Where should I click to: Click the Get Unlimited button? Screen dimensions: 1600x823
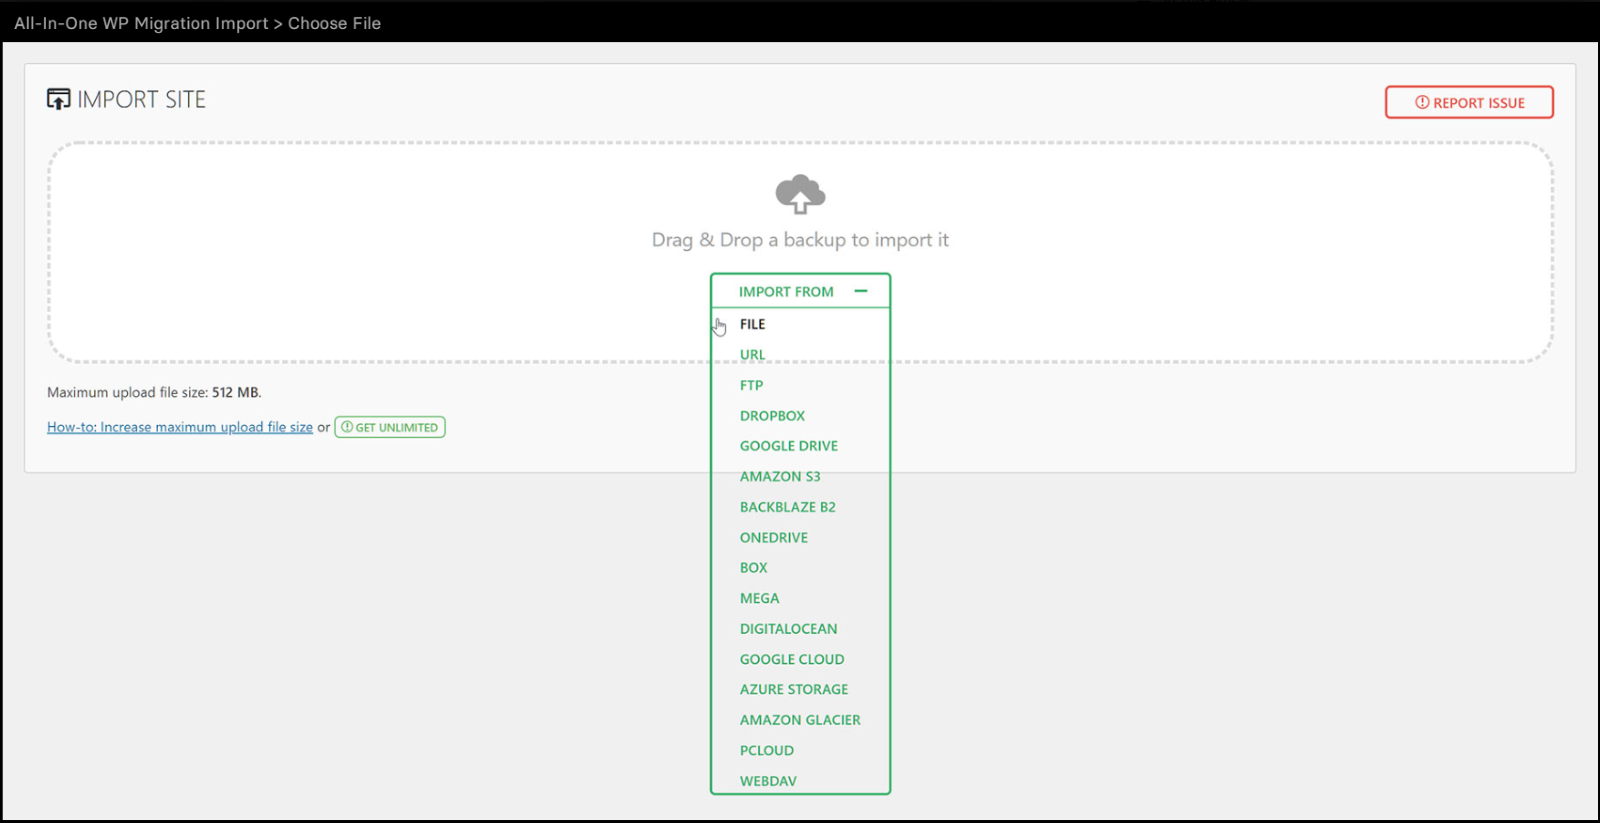pyautogui.click(x=390, y=427)
